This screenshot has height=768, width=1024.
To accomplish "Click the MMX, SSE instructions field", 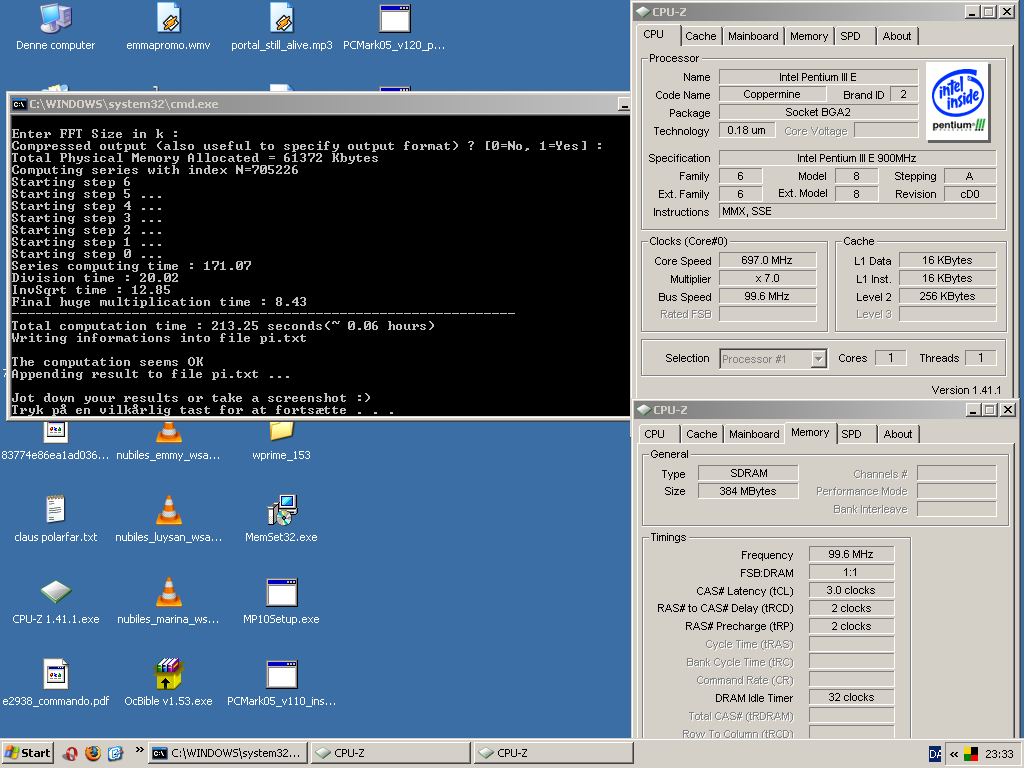I will pos(857,211).
